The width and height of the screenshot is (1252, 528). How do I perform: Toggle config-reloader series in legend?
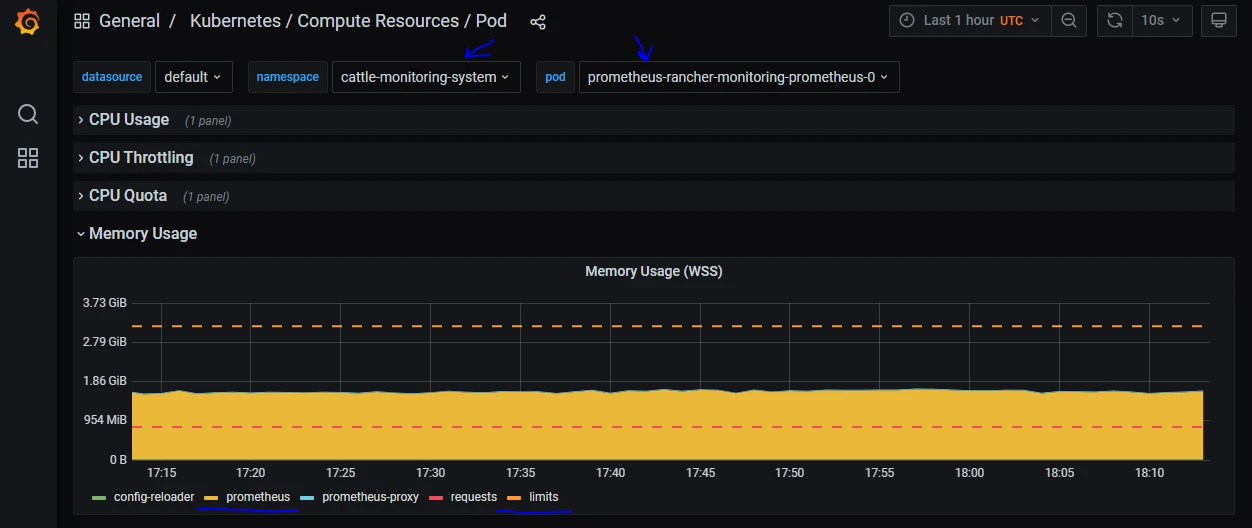tap(154, 497)
